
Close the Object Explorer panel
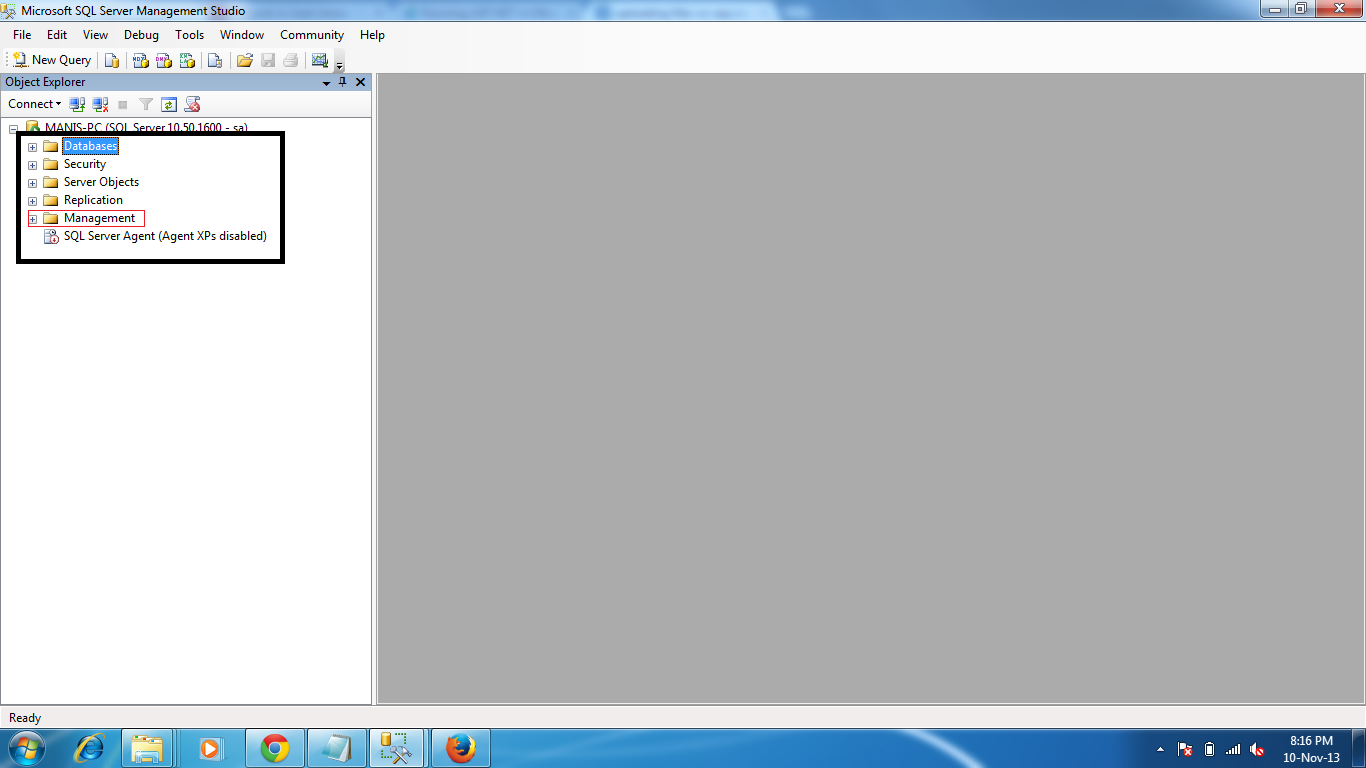(x=361, y=82)
